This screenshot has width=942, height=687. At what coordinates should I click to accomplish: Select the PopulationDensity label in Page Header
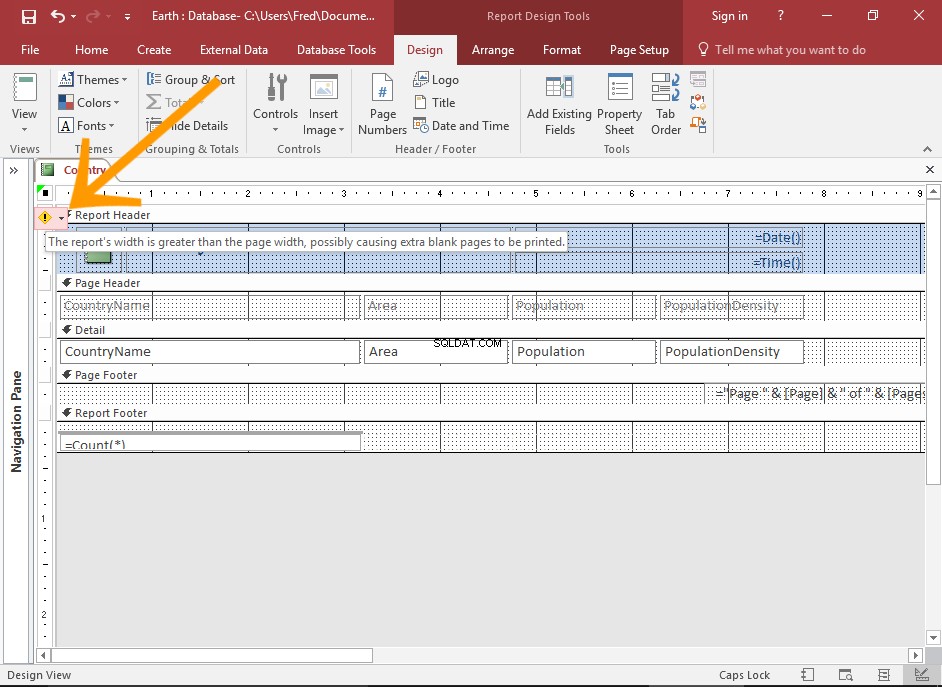click(732, 306)
